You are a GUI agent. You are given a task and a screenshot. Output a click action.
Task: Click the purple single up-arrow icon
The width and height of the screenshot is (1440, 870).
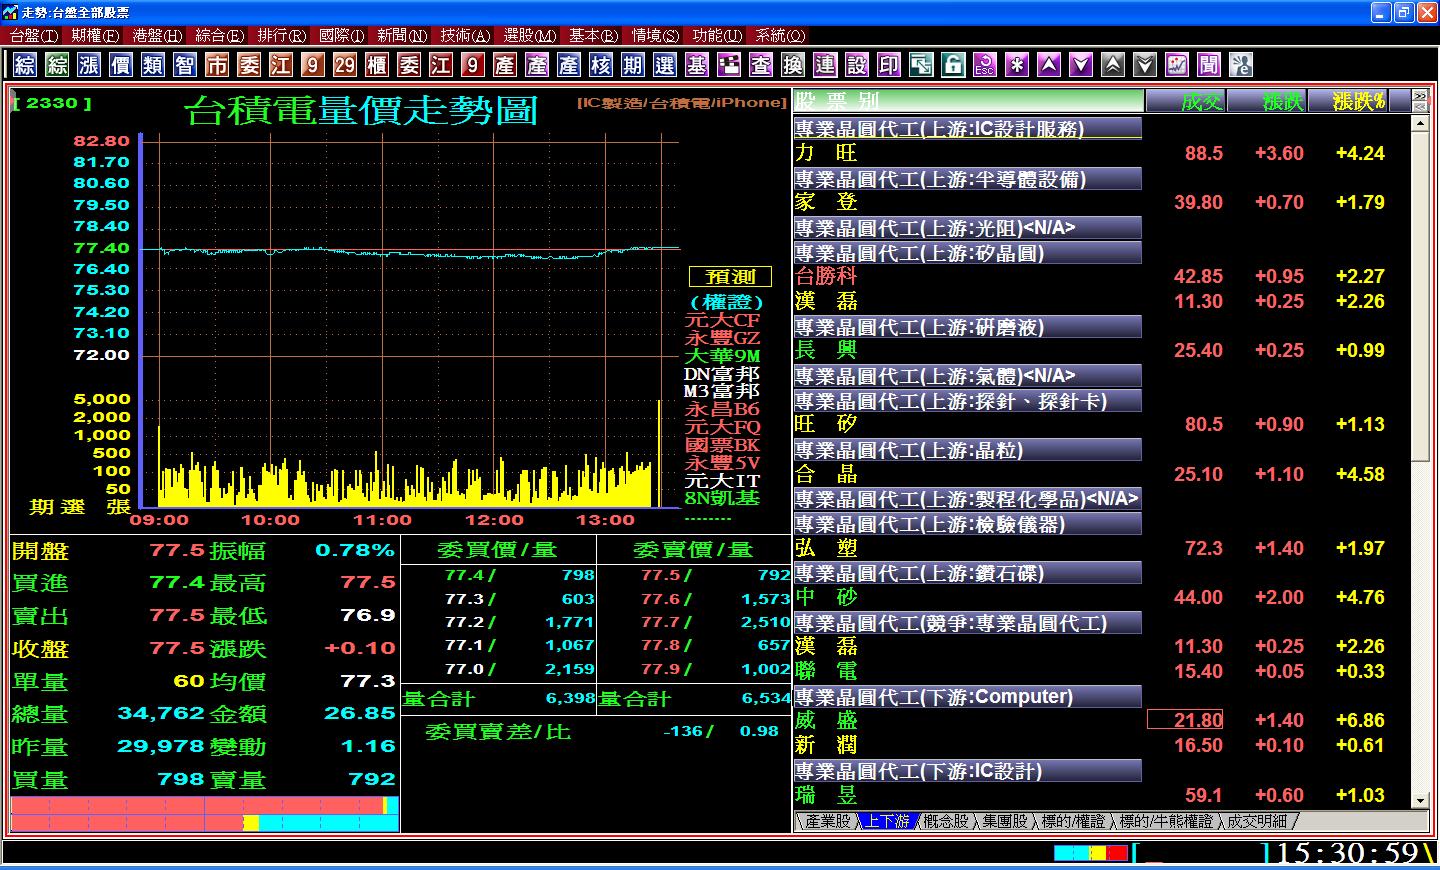tap(1049, 65)
